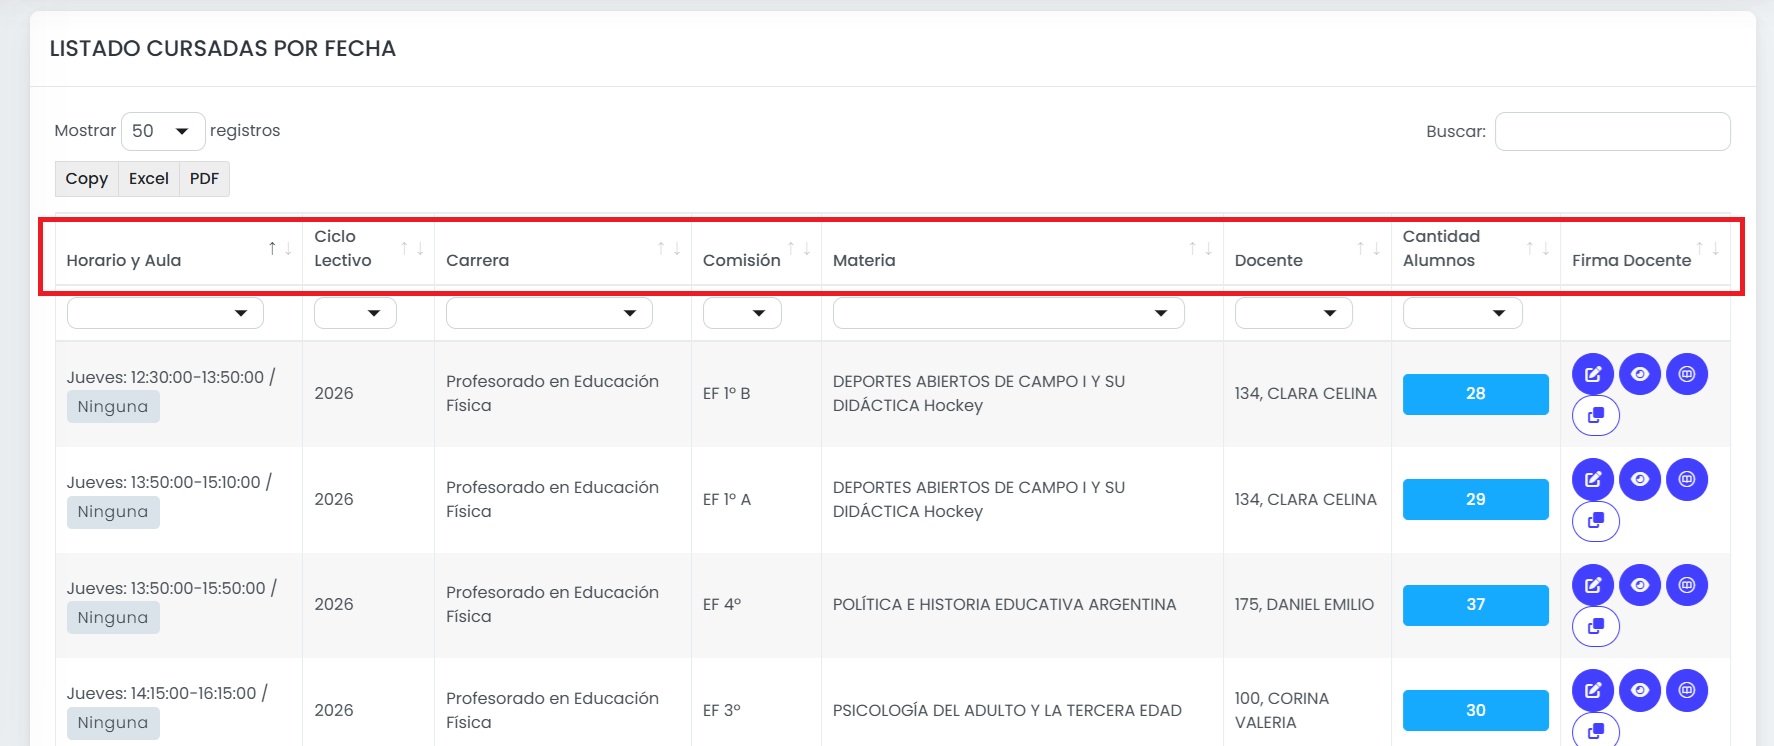
Task: Click the blue 30 students badge
Action: [x=1475, y=710]
